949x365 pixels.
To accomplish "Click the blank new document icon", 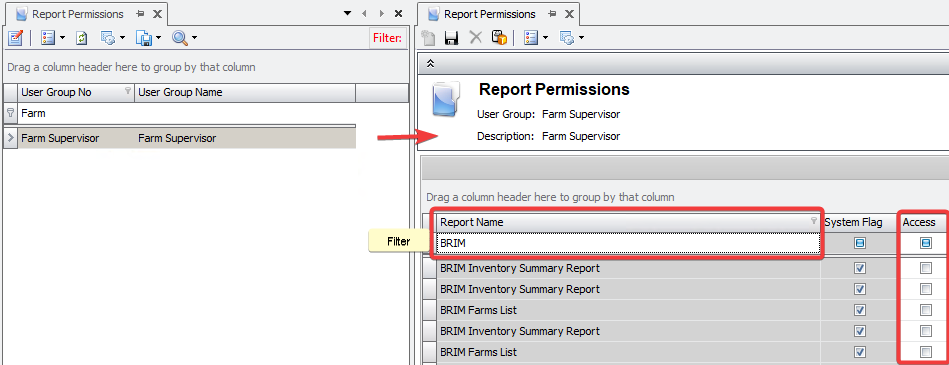I will 429,38.
